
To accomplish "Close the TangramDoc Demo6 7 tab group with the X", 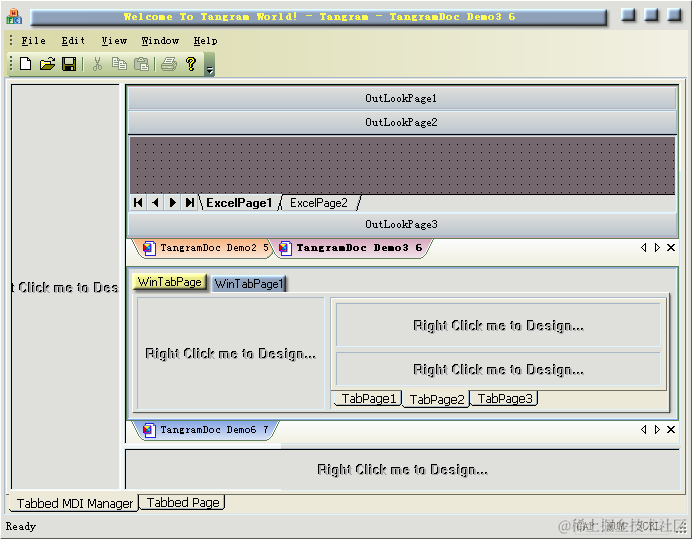I will tap(671, 430).
